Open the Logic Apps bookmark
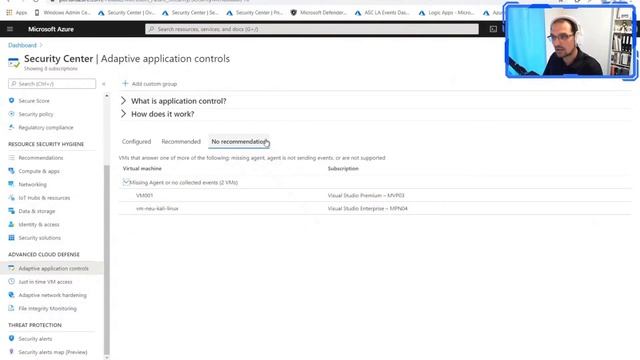Image resolution: width=640 pixels, height=360 pixels. click(447, 13)
